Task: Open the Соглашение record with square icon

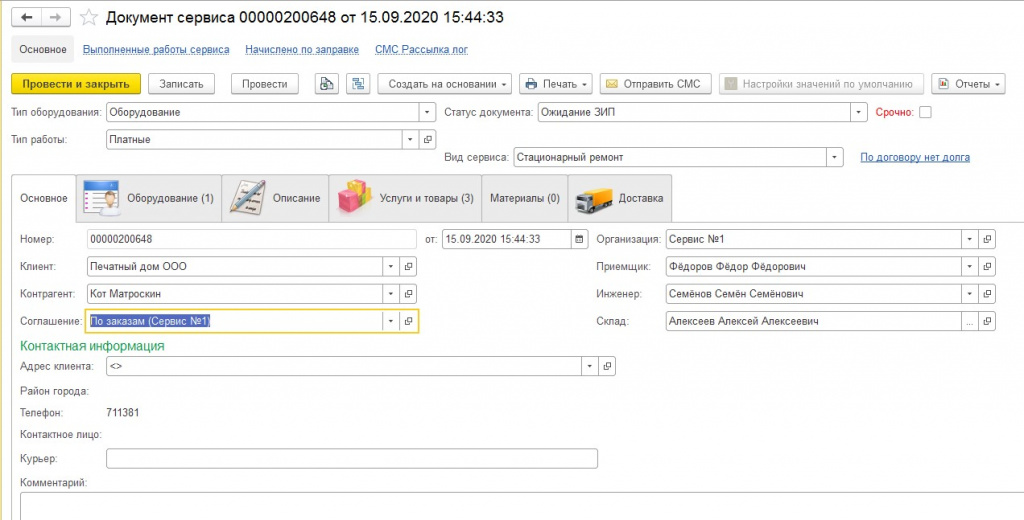Action: point(409,321)
